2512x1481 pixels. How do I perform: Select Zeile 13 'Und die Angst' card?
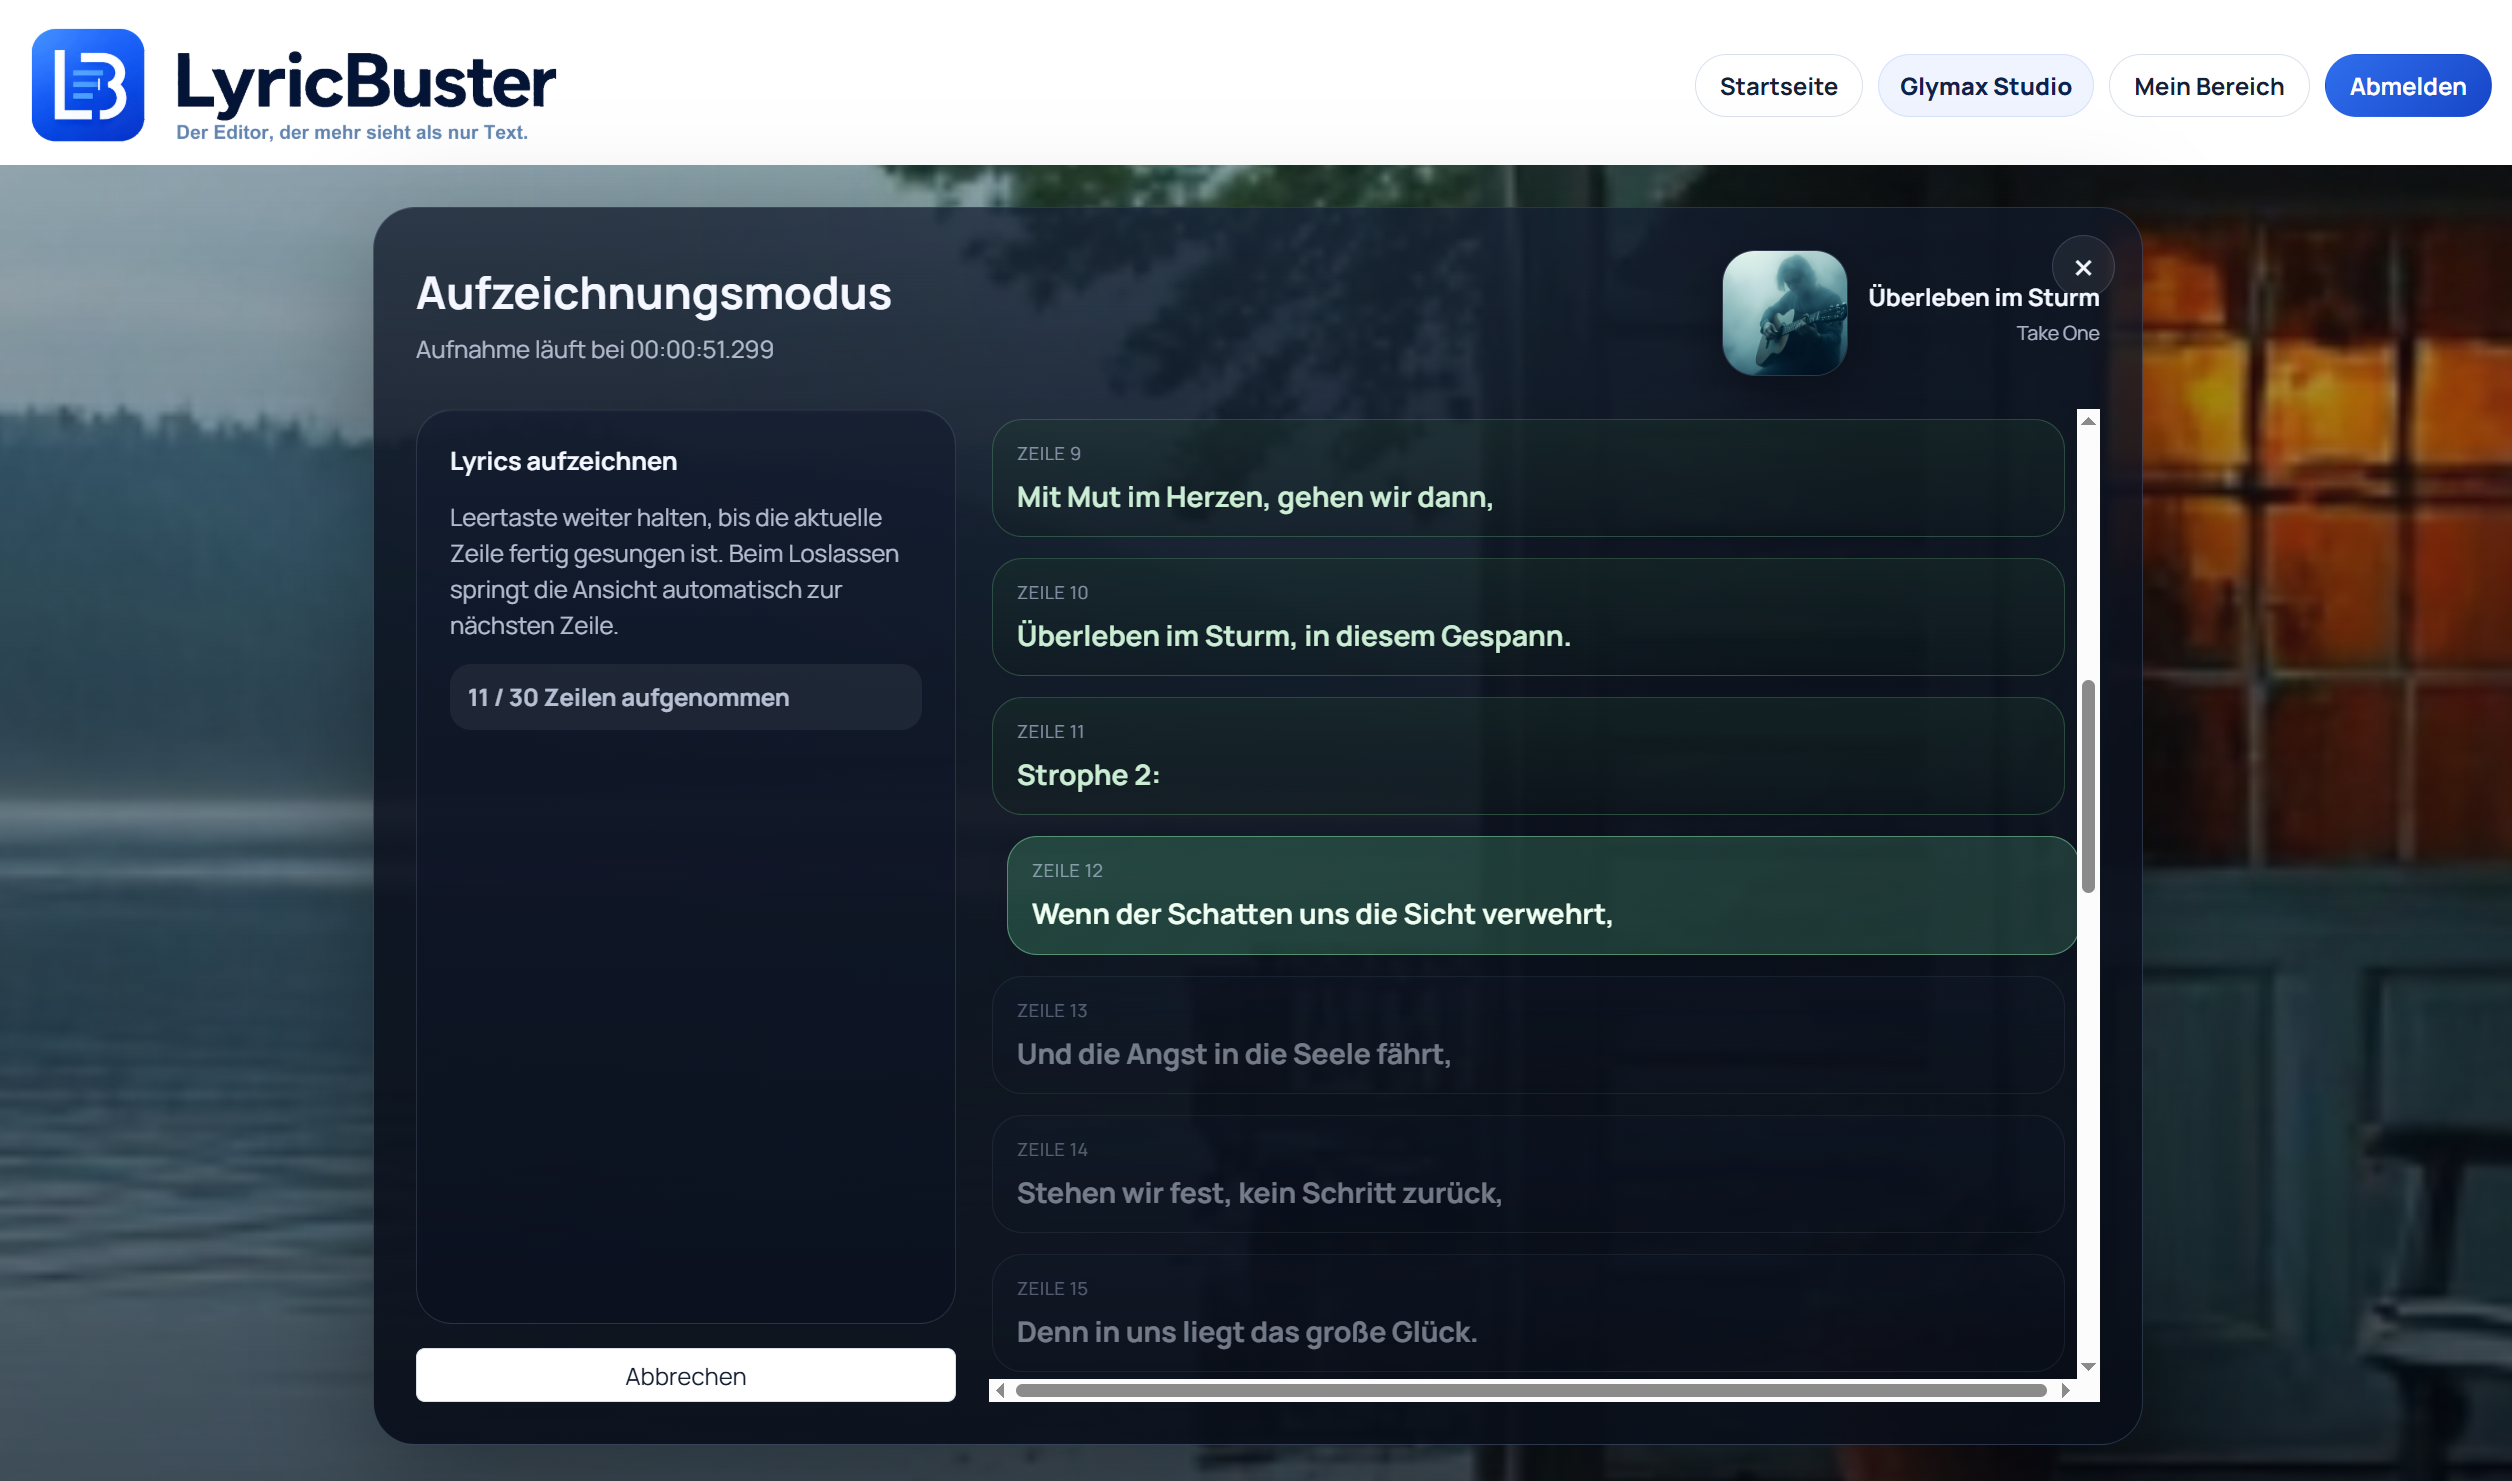pos(1528,1035)
